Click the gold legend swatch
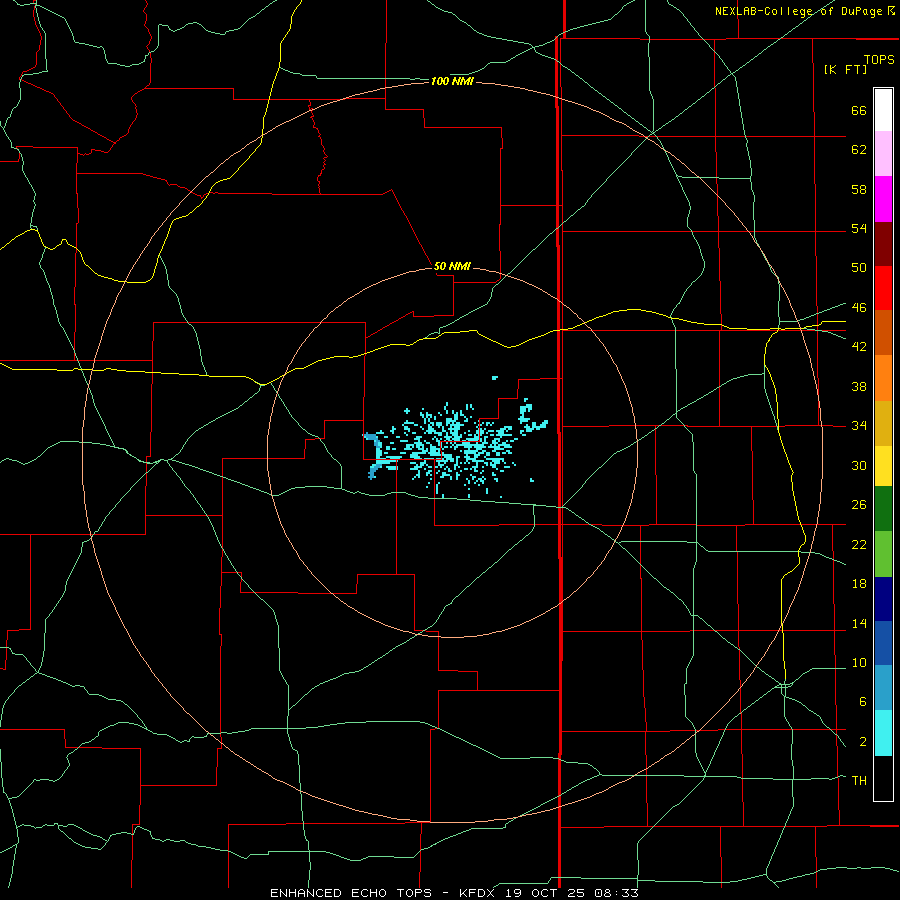This screenshot has width=900, height=900. pyautogui.click(x=883, y=423)
